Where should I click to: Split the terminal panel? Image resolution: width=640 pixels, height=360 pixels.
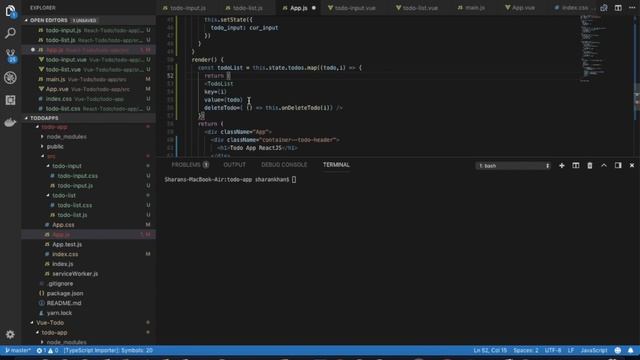coord(576,165)
